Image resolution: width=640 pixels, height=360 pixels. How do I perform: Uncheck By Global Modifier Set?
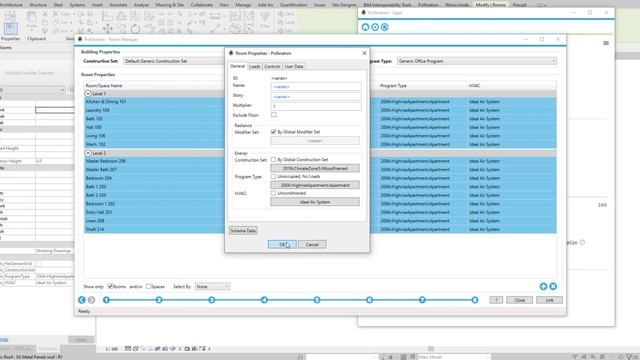(273, 132)
